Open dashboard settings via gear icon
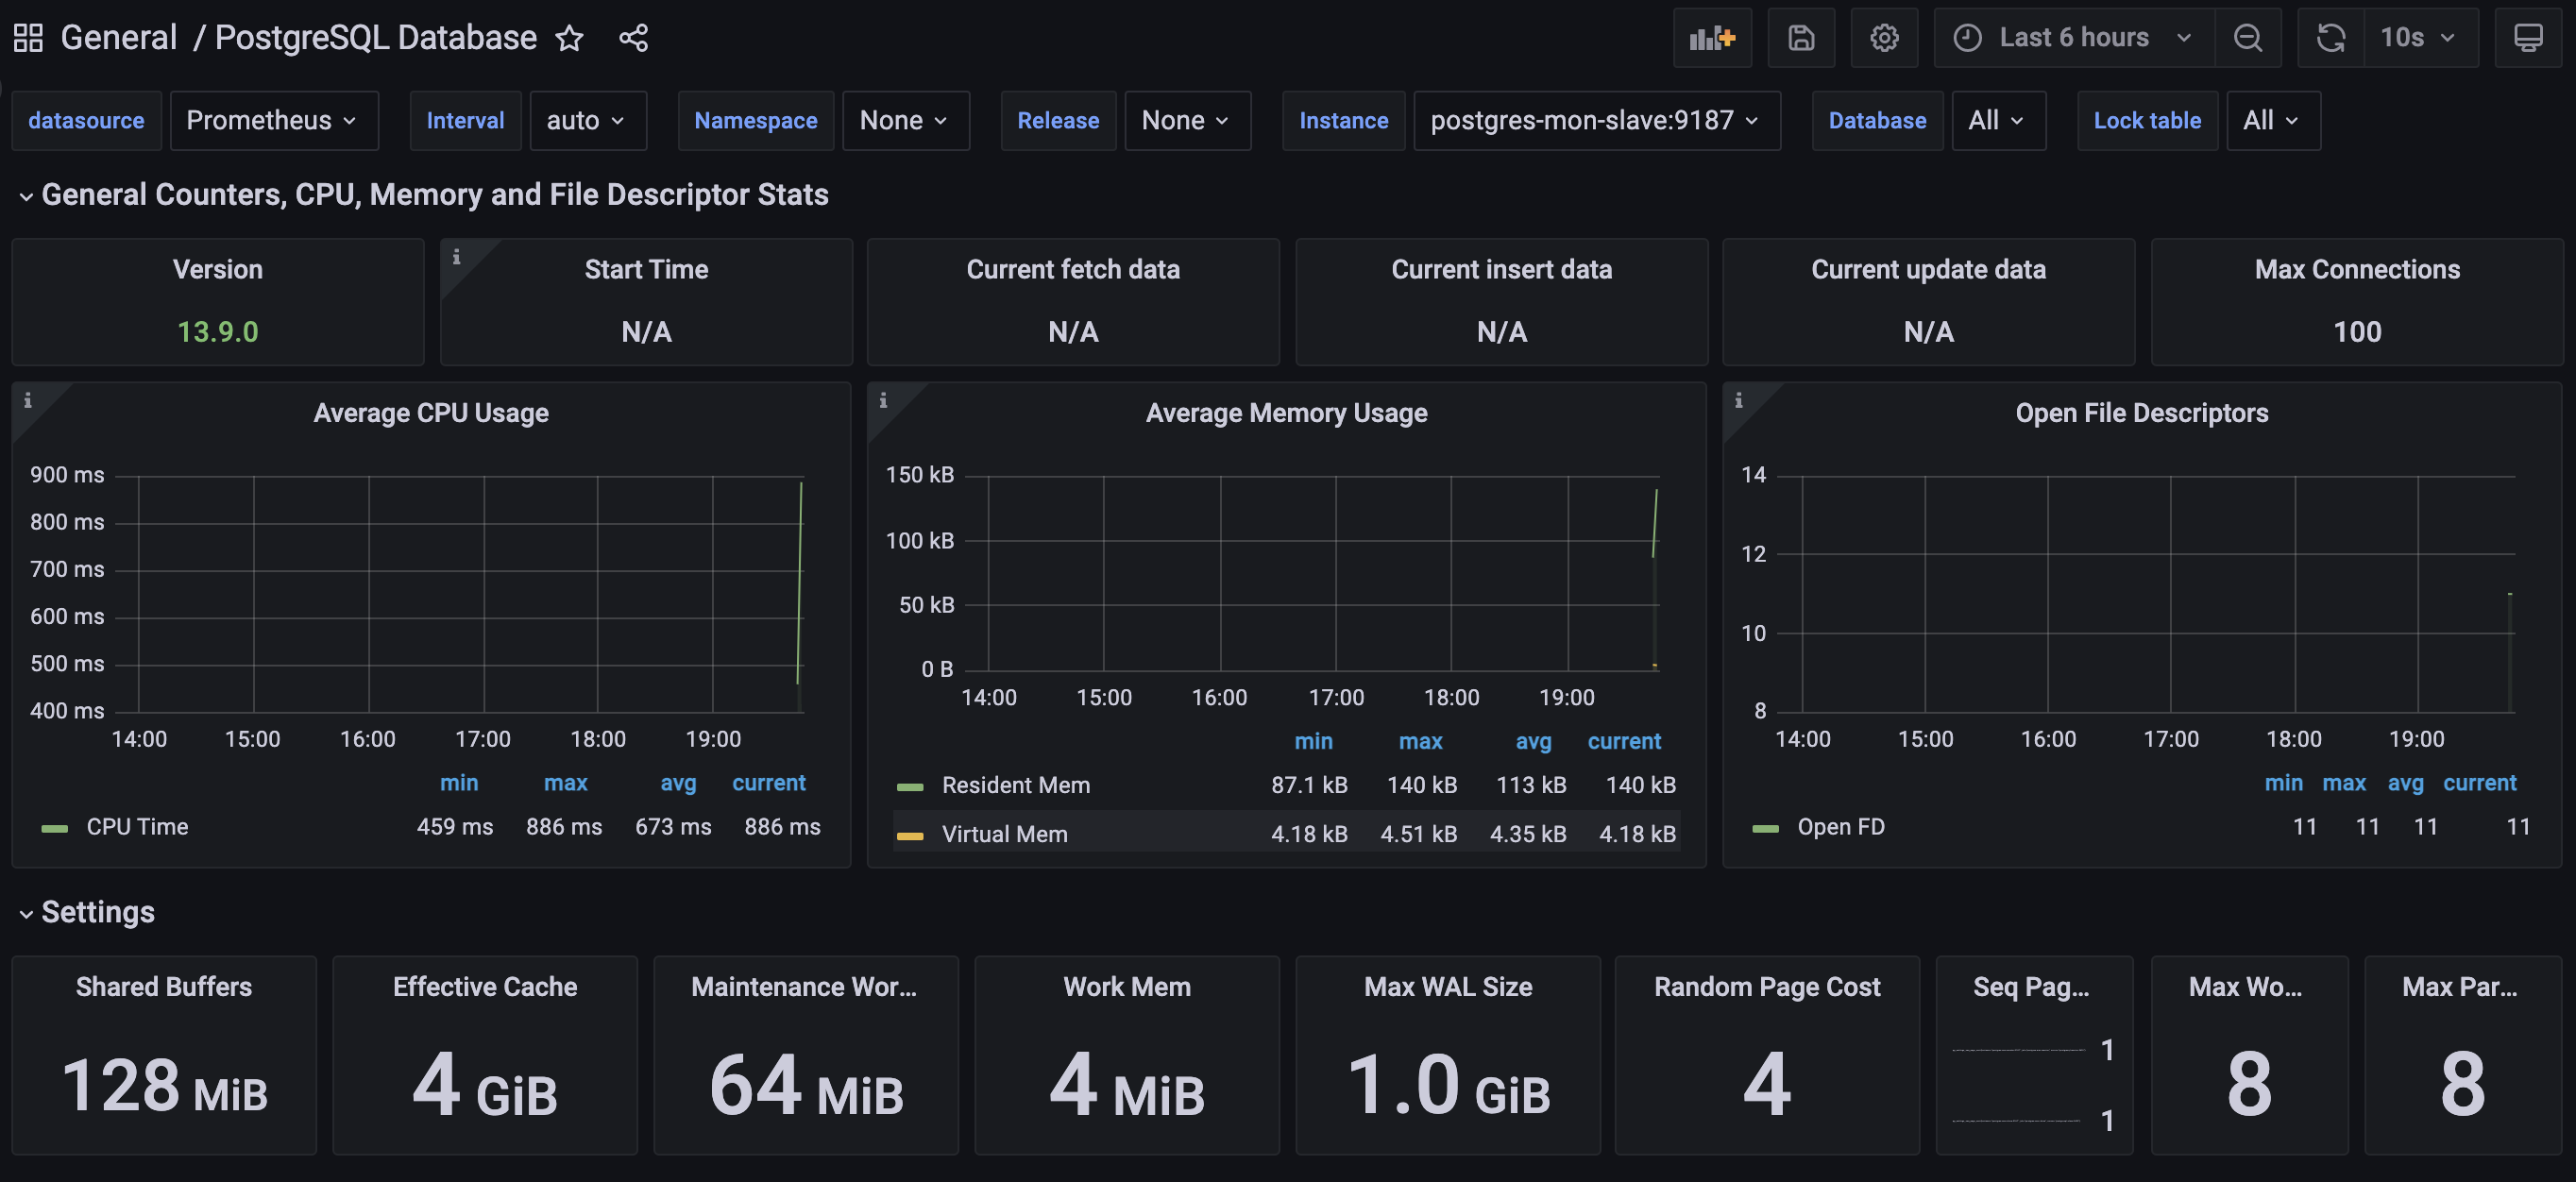This screenshot has height=1182, width=2576. point(1884,37)
